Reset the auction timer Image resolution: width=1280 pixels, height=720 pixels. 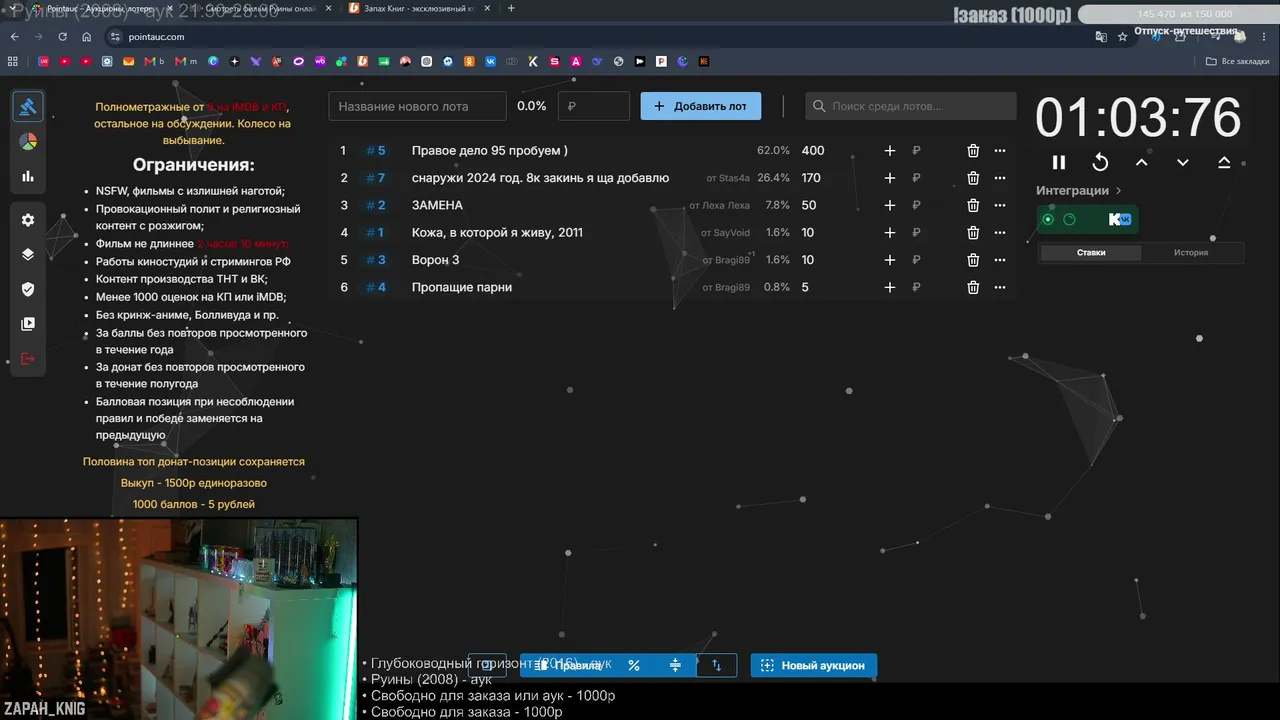(x=1100, y=162)
